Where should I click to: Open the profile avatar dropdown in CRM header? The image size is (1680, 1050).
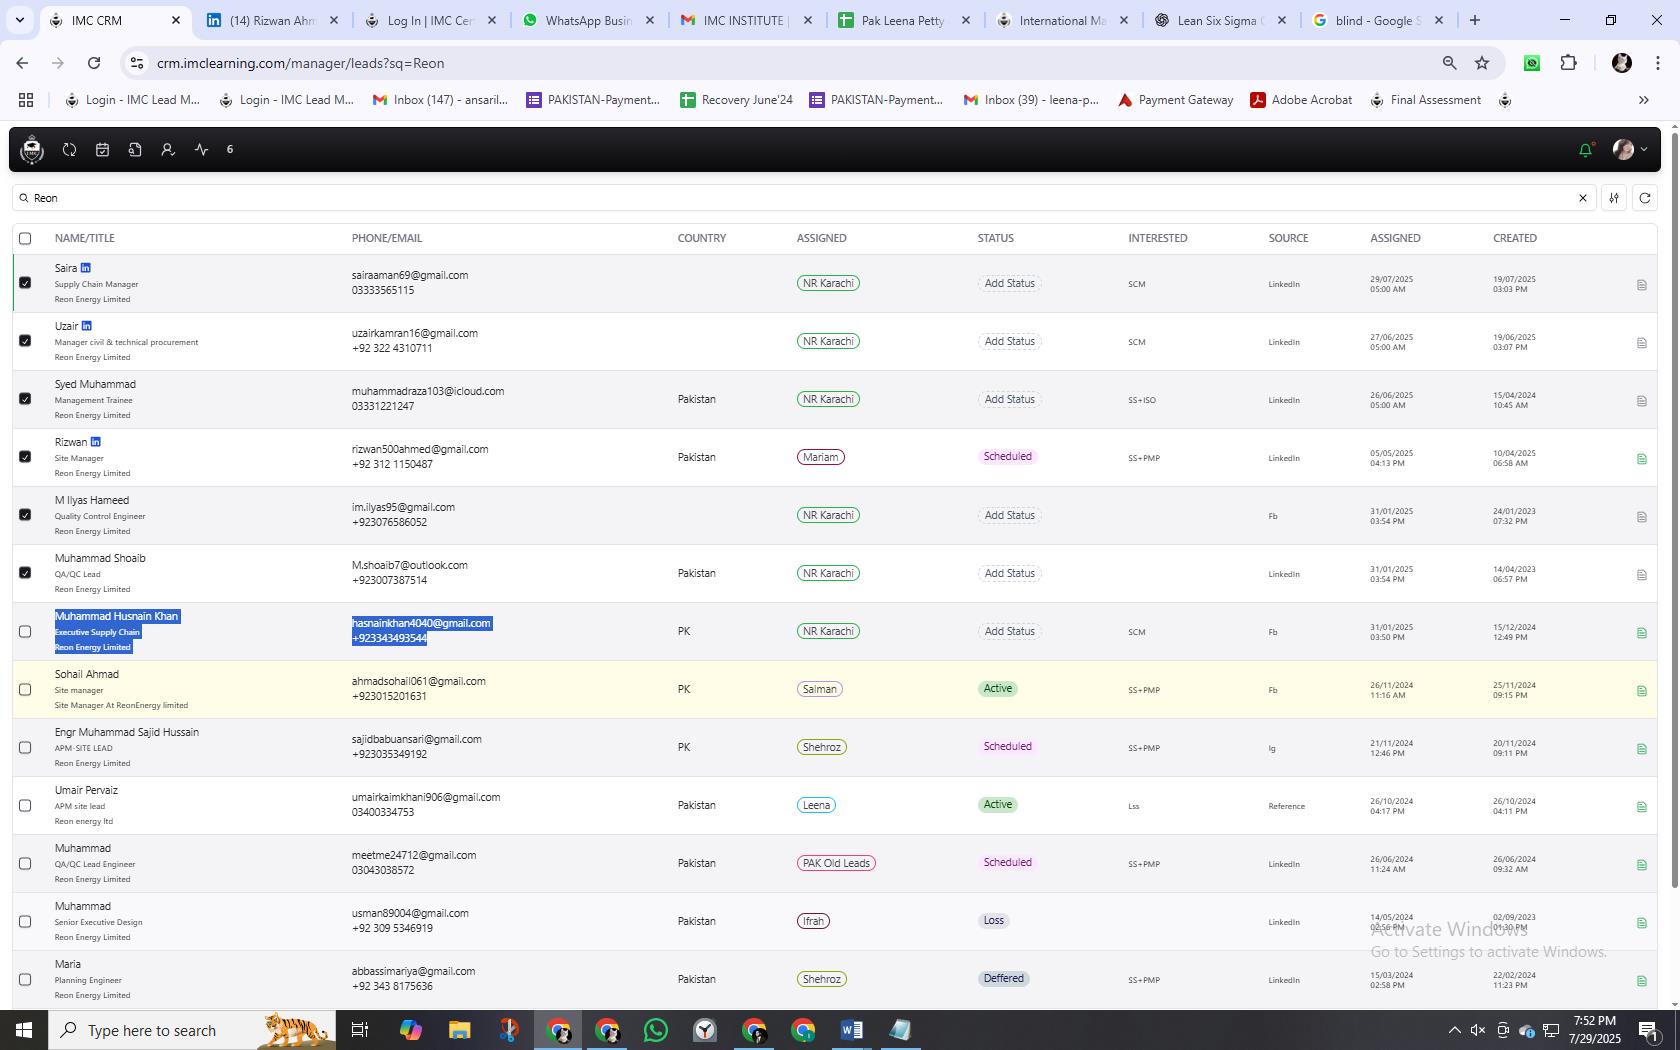[1630, 150]
